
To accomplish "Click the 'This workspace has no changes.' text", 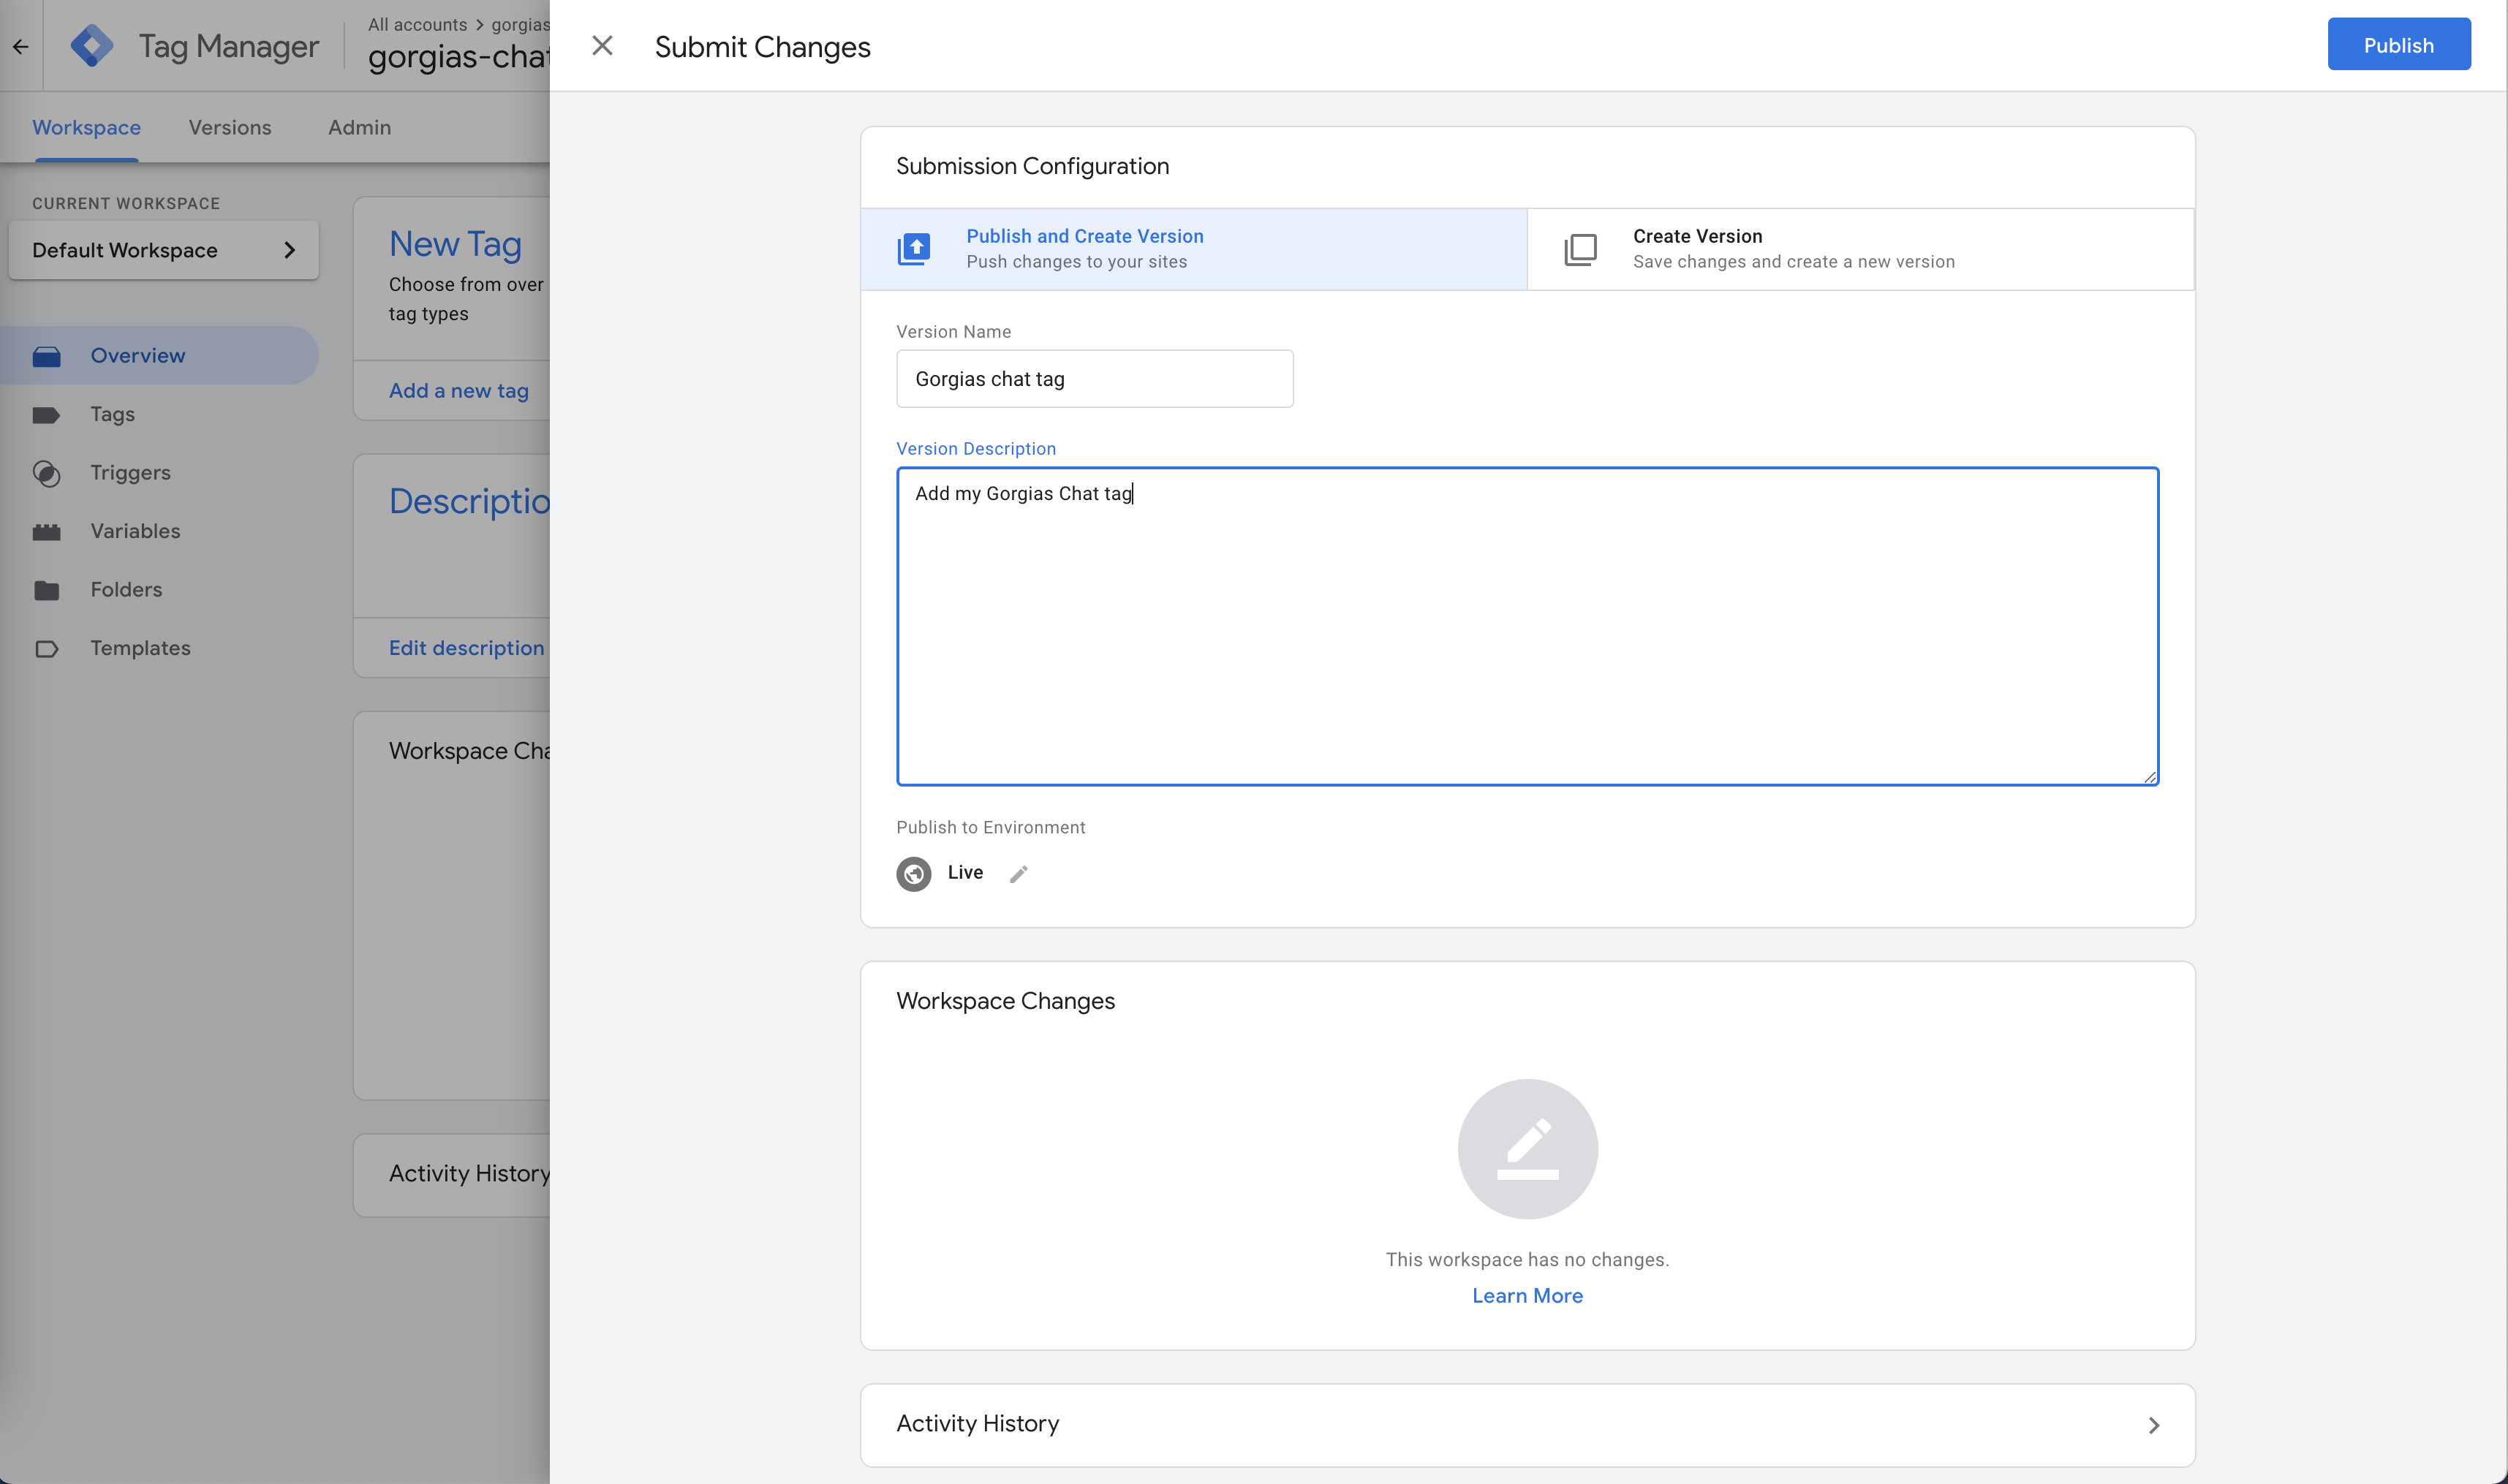I will [1527, 1259].
